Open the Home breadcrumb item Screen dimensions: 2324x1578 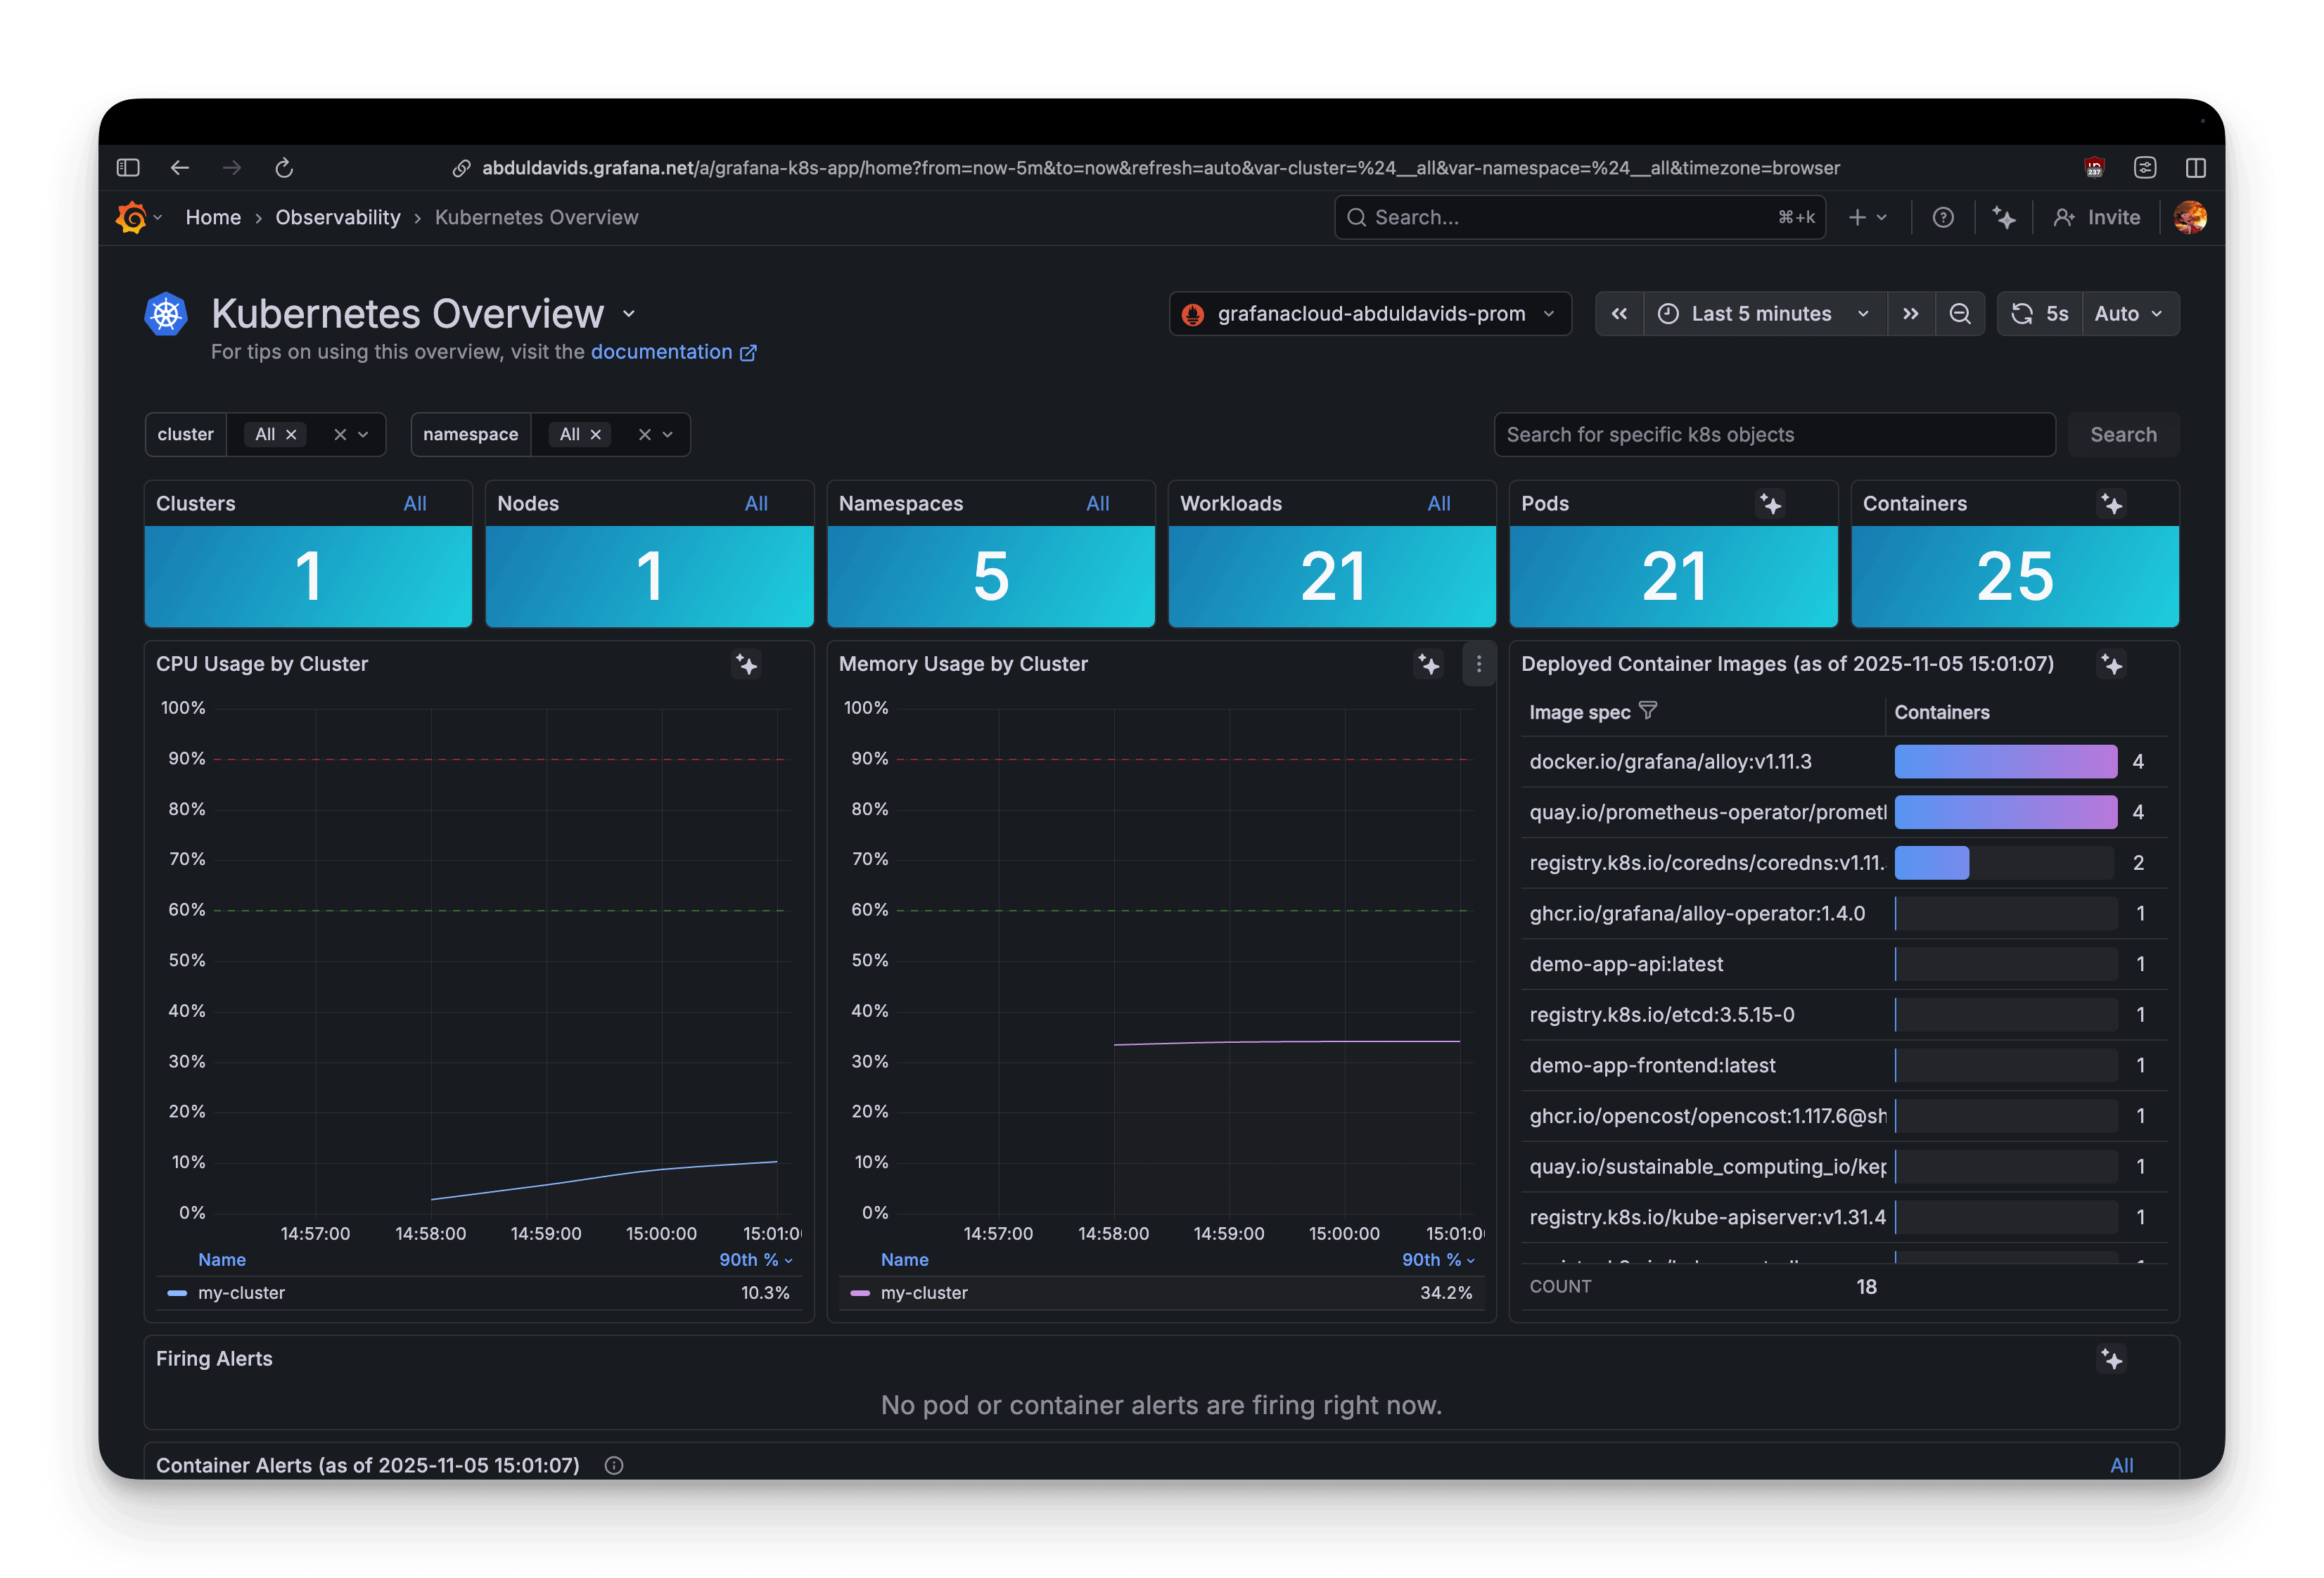[213, 217]
